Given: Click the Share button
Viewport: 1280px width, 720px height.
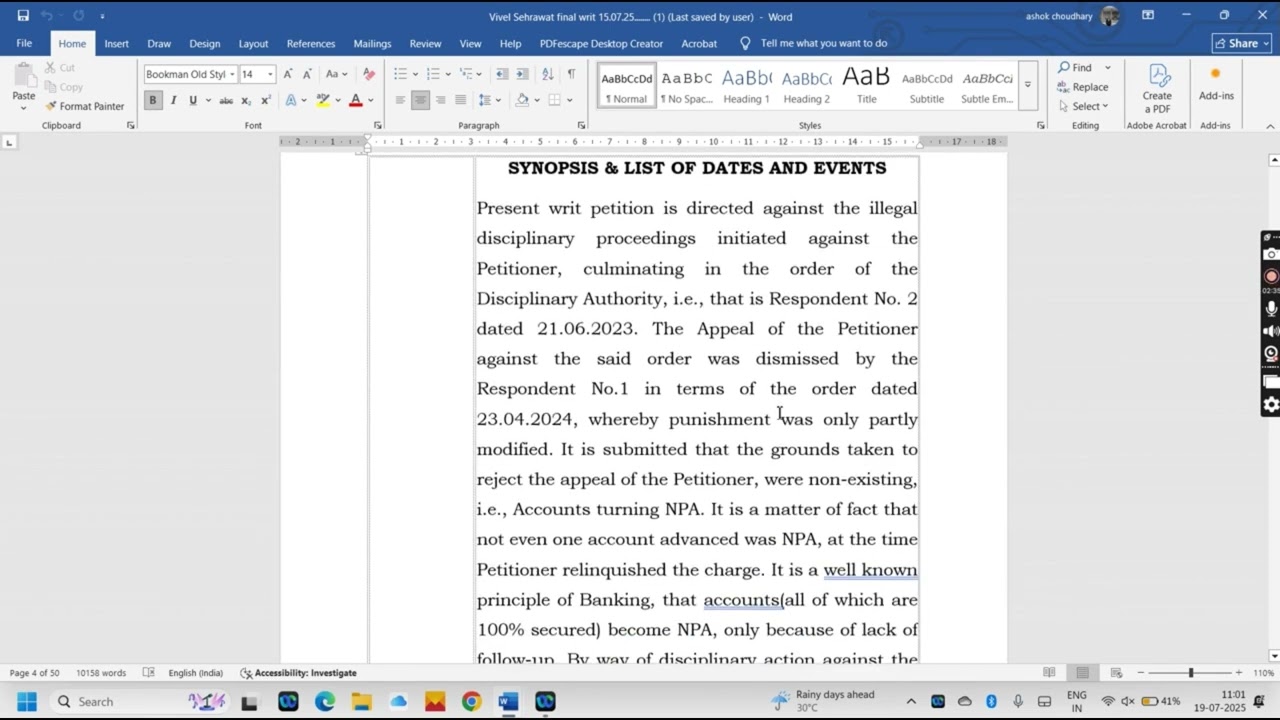Looking at the screenshot, I should coord(1241,43).
